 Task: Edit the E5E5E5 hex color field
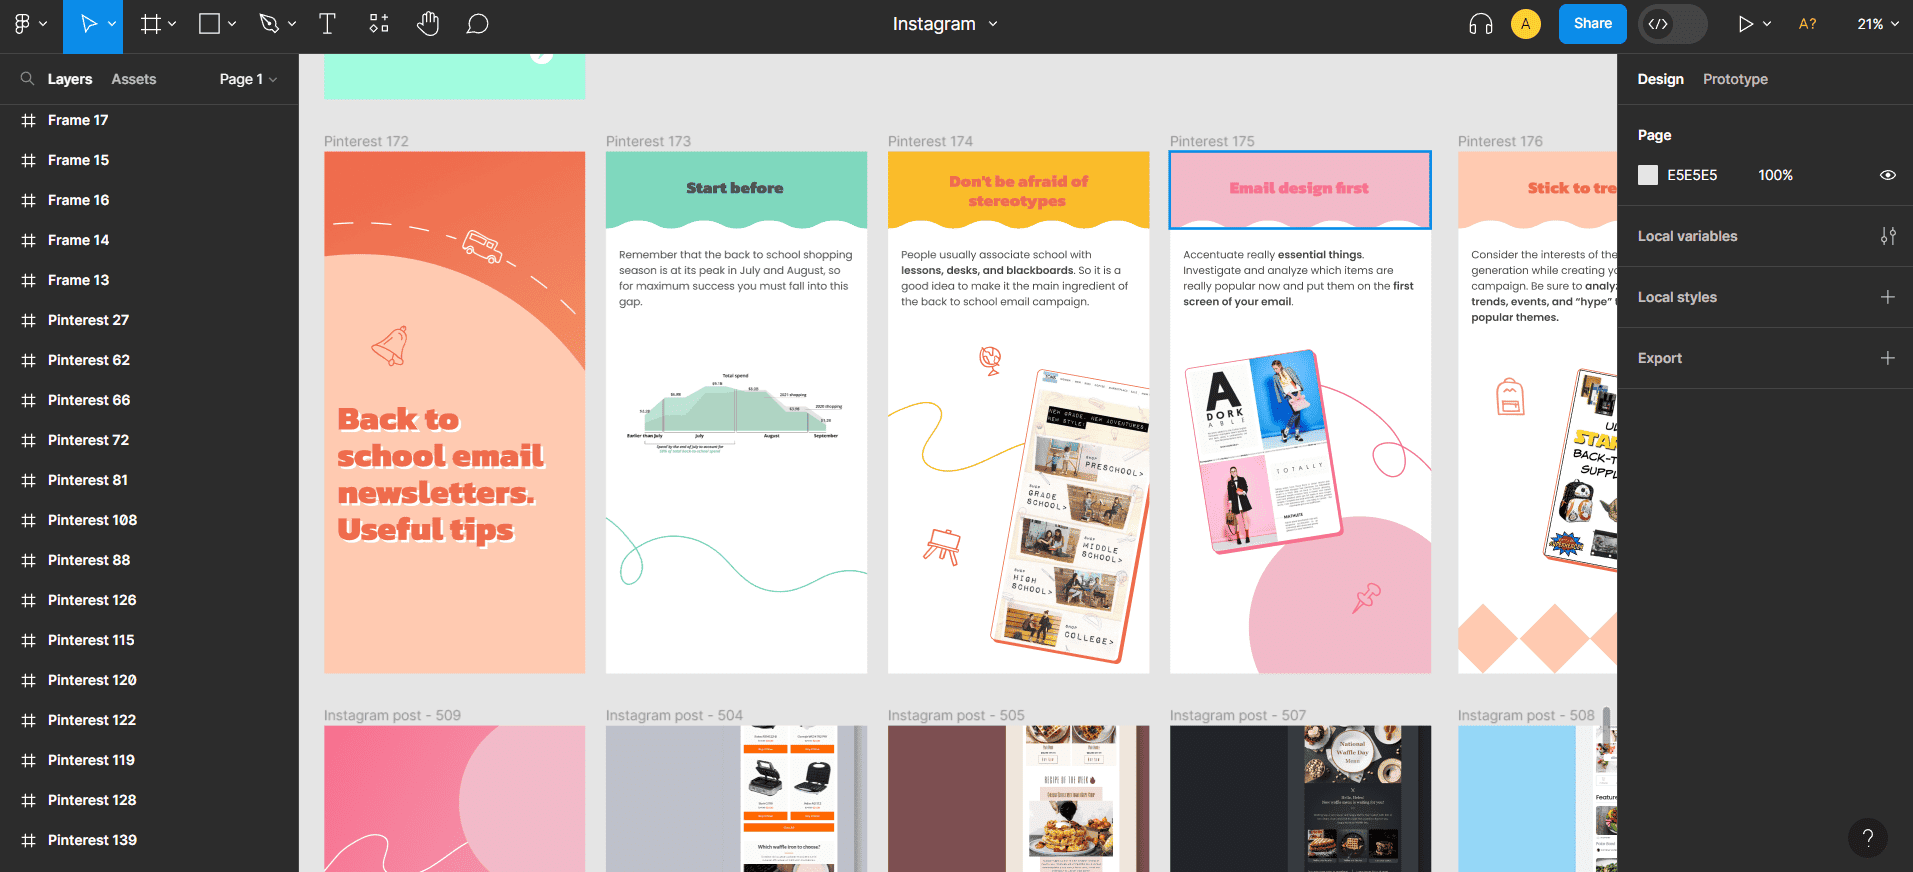1692,175
